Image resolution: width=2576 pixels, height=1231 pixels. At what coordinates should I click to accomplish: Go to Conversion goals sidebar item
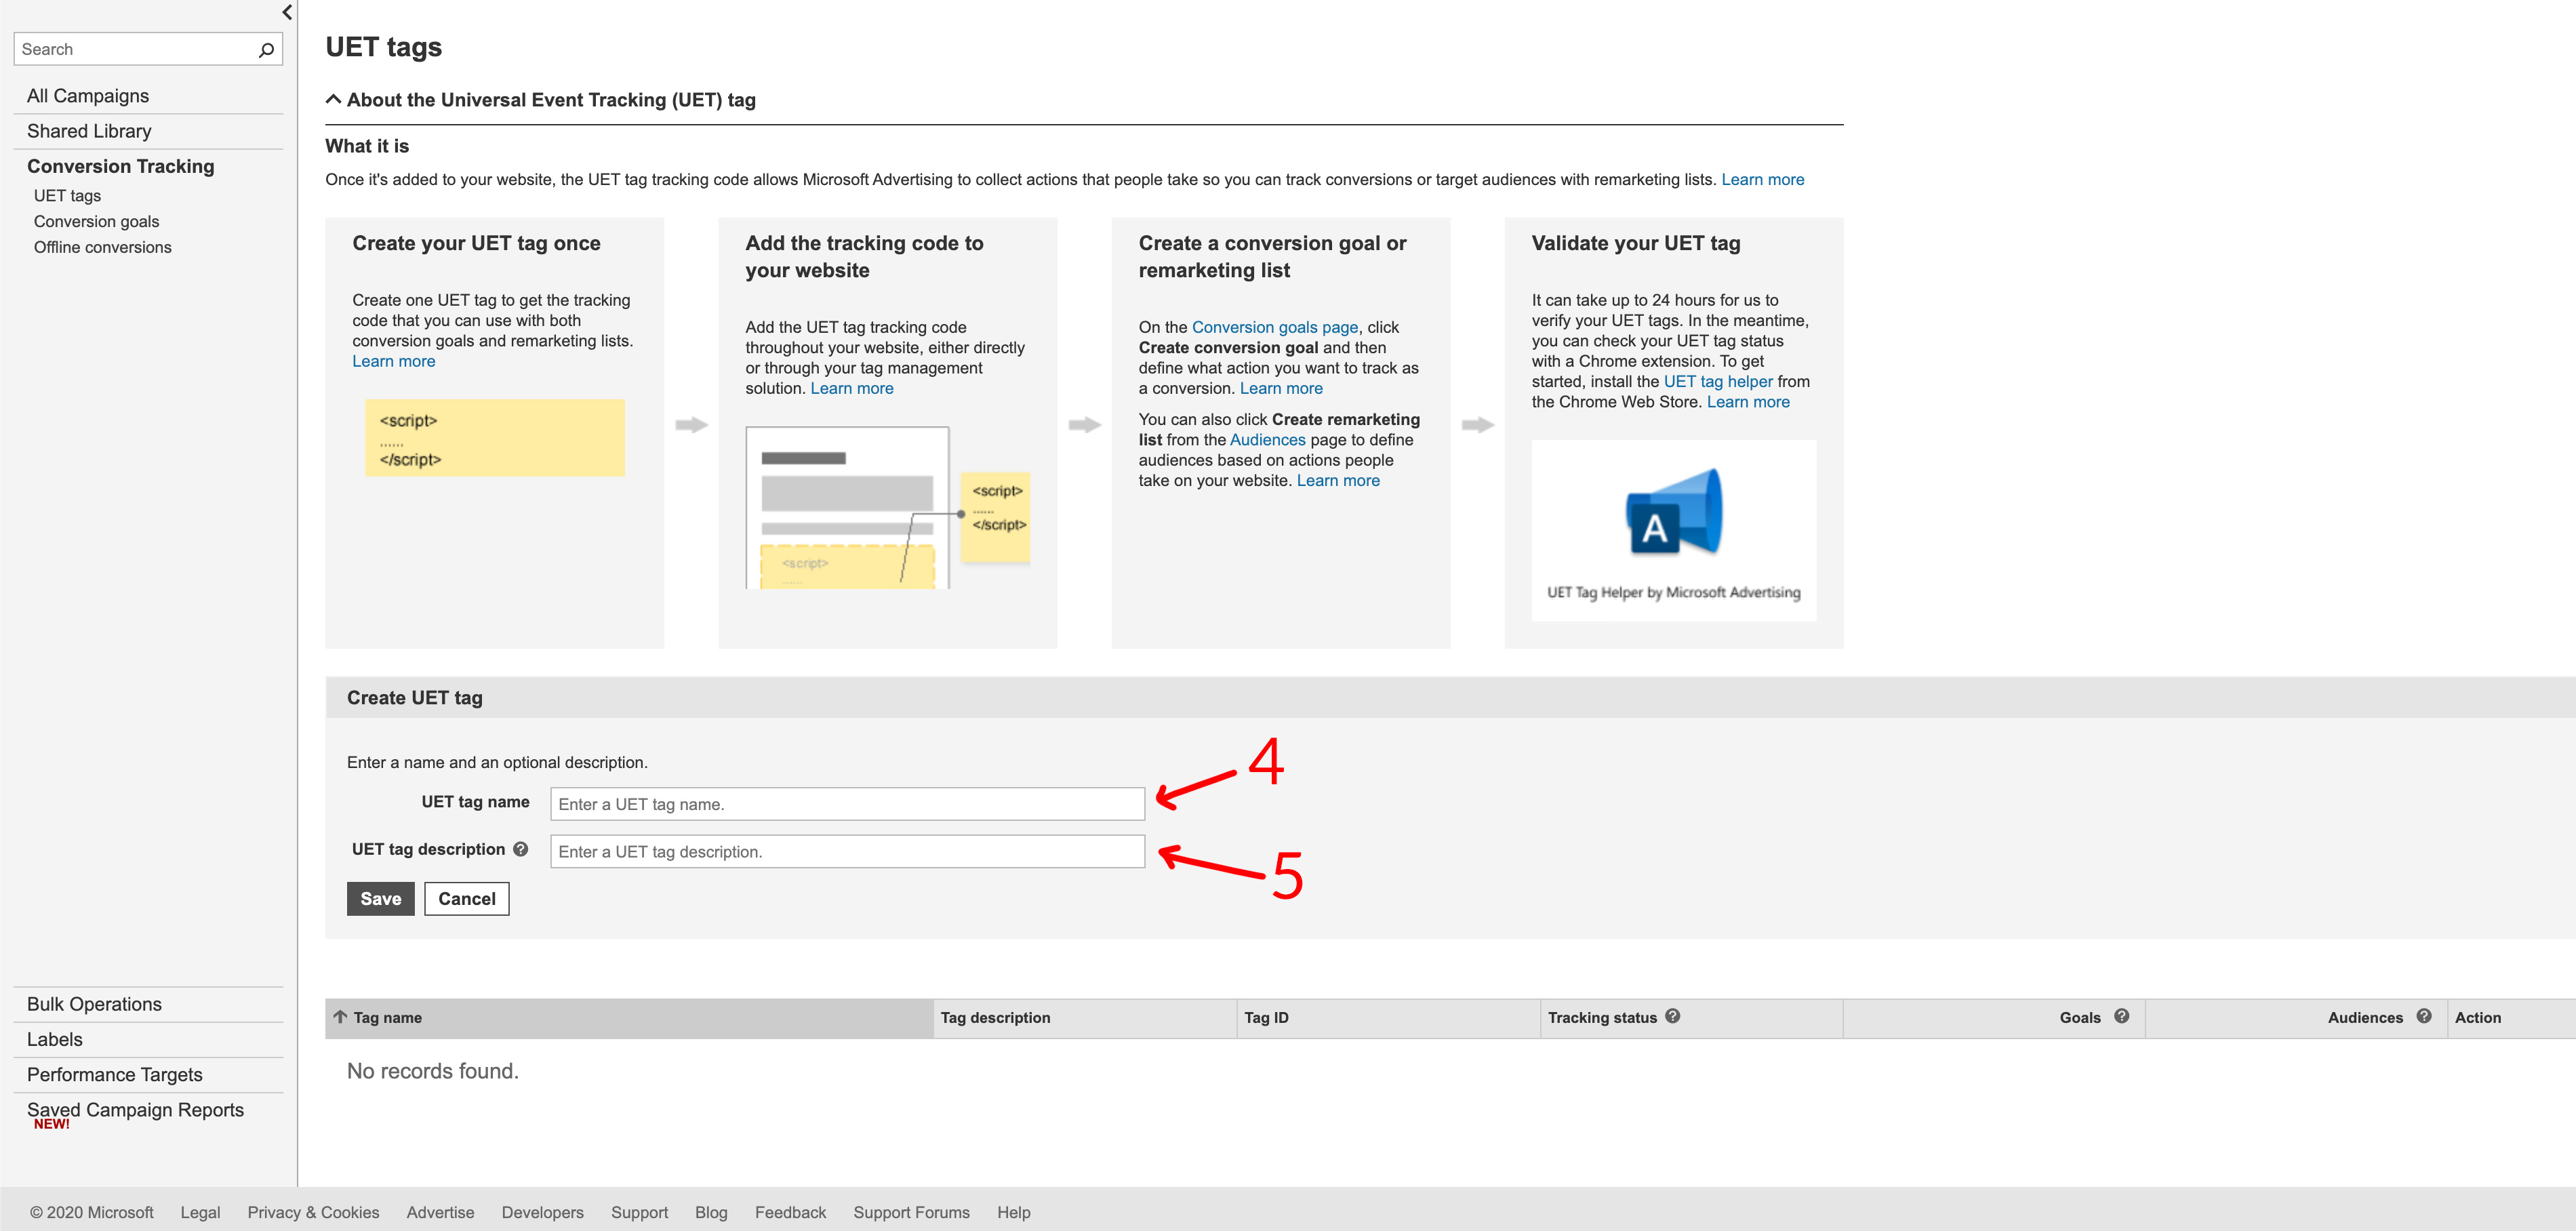[x=96, y=222]
